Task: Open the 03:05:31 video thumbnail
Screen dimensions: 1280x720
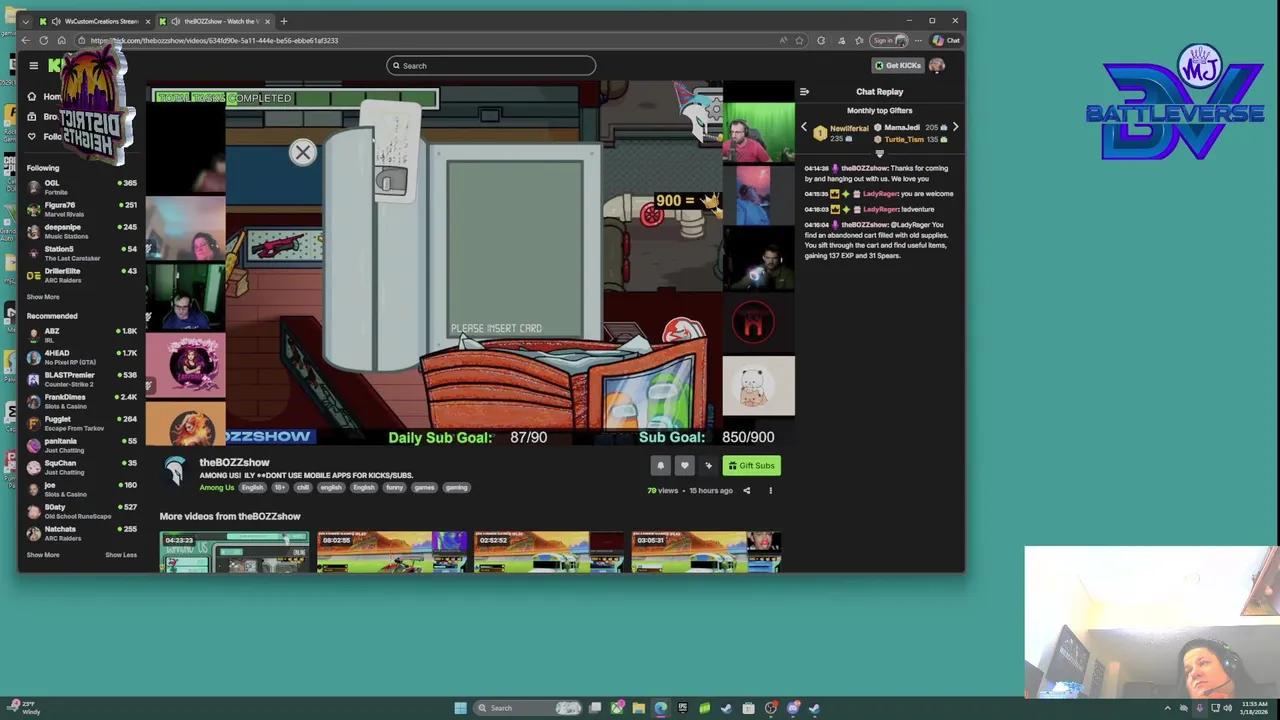Action: coord(706,552)
